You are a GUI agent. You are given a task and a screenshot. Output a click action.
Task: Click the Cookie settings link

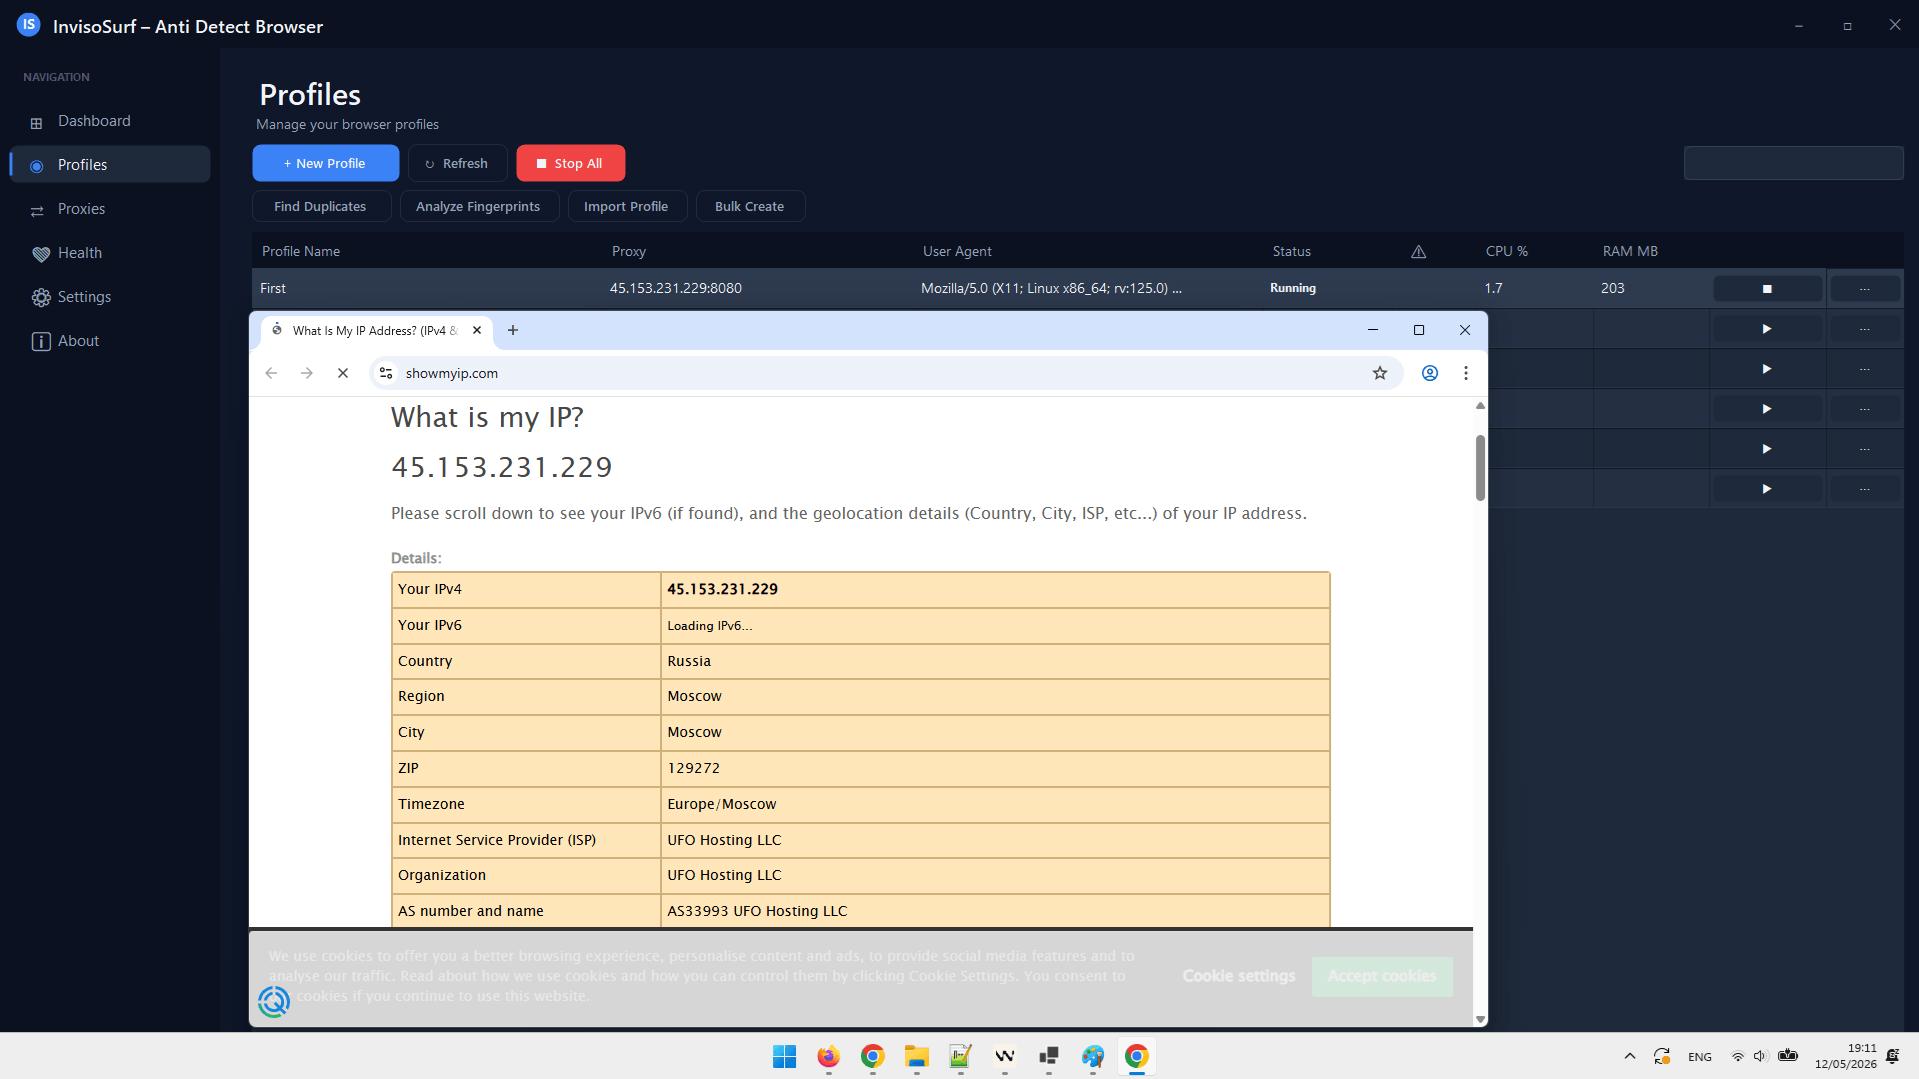tap(1238, 976)
